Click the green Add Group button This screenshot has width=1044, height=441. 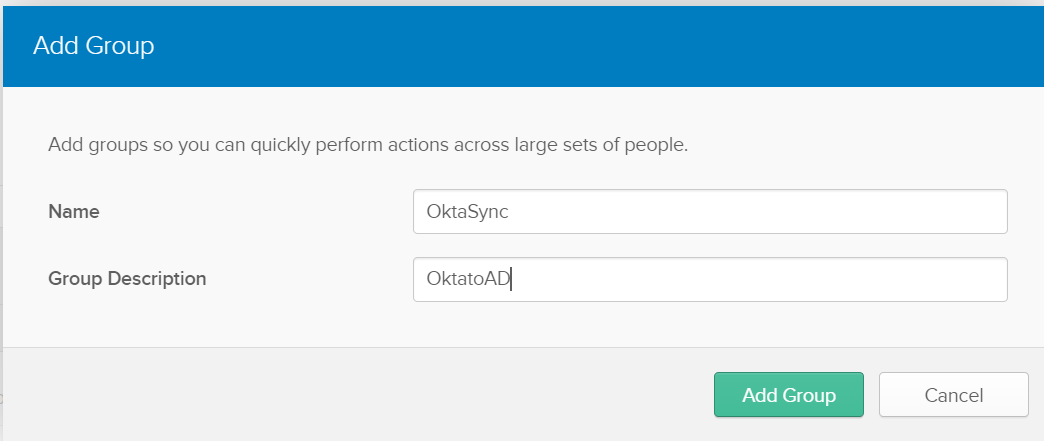tap(788, 395)
